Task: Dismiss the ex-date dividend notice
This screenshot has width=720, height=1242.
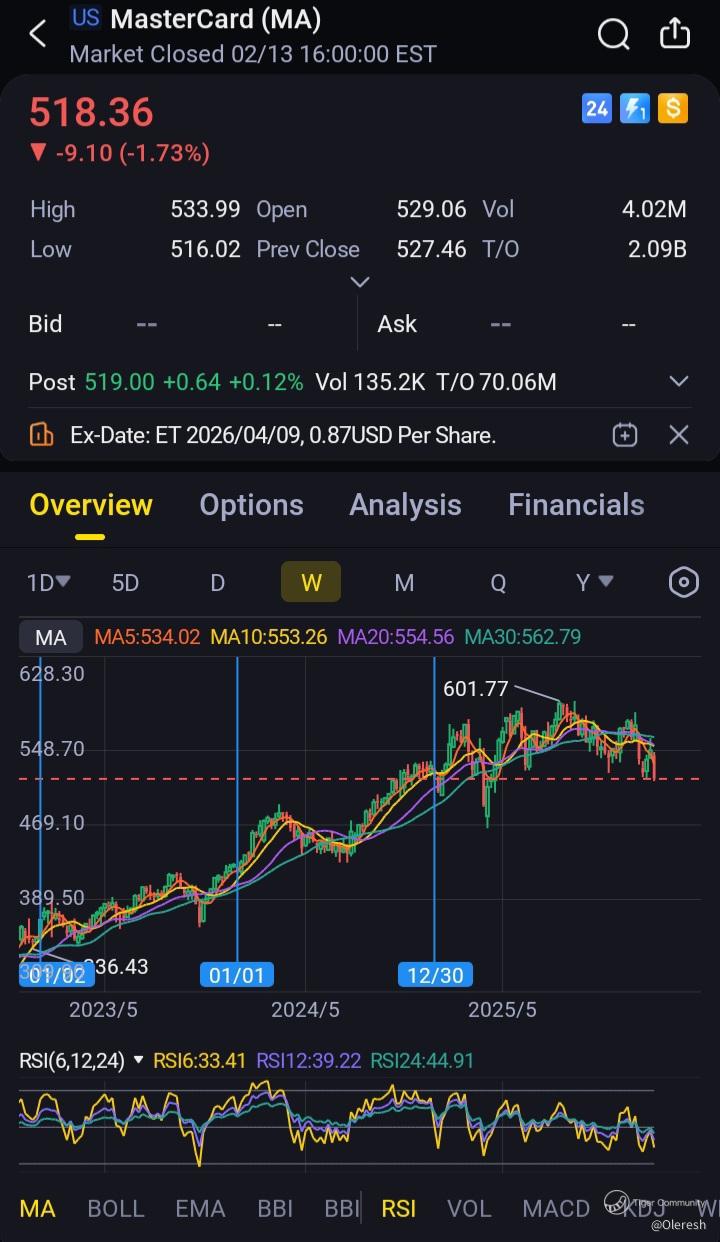Action: 679,435
